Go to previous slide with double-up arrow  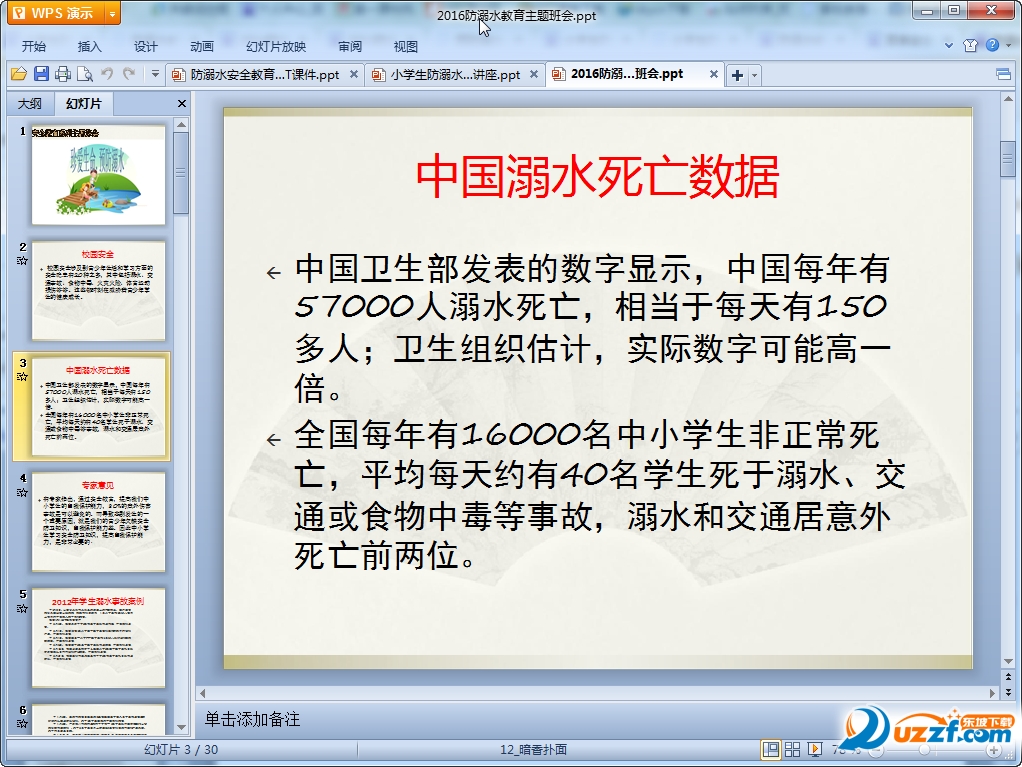(1008, 678)
